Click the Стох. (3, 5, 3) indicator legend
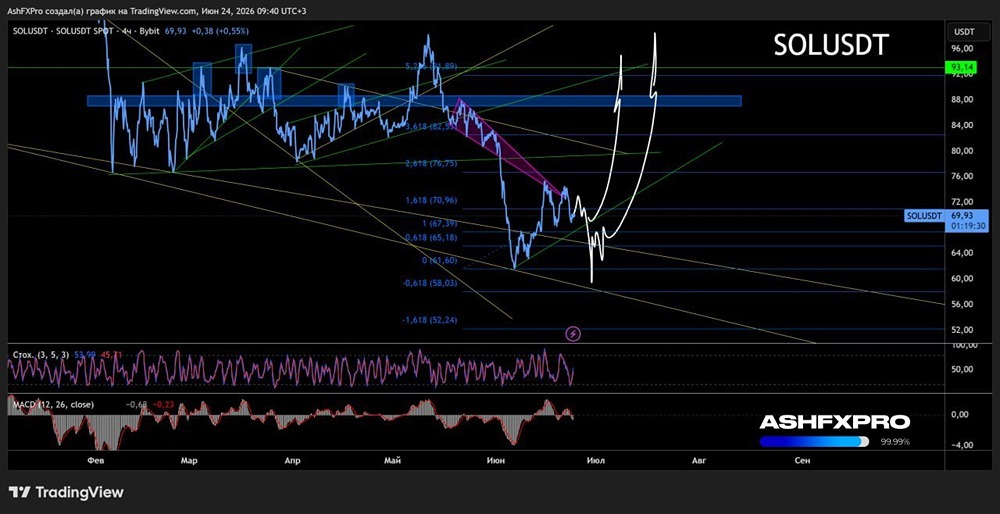This screenshot has width=1000, height=514. click(40, 355)
